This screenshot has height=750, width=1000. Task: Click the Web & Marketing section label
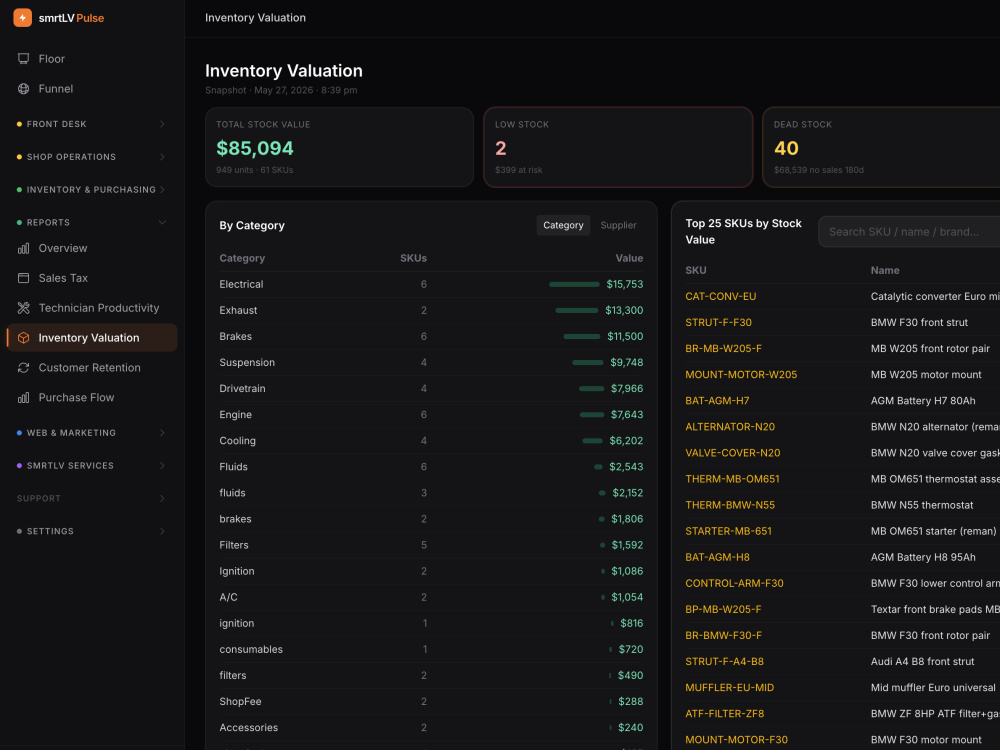coord(71,433)
